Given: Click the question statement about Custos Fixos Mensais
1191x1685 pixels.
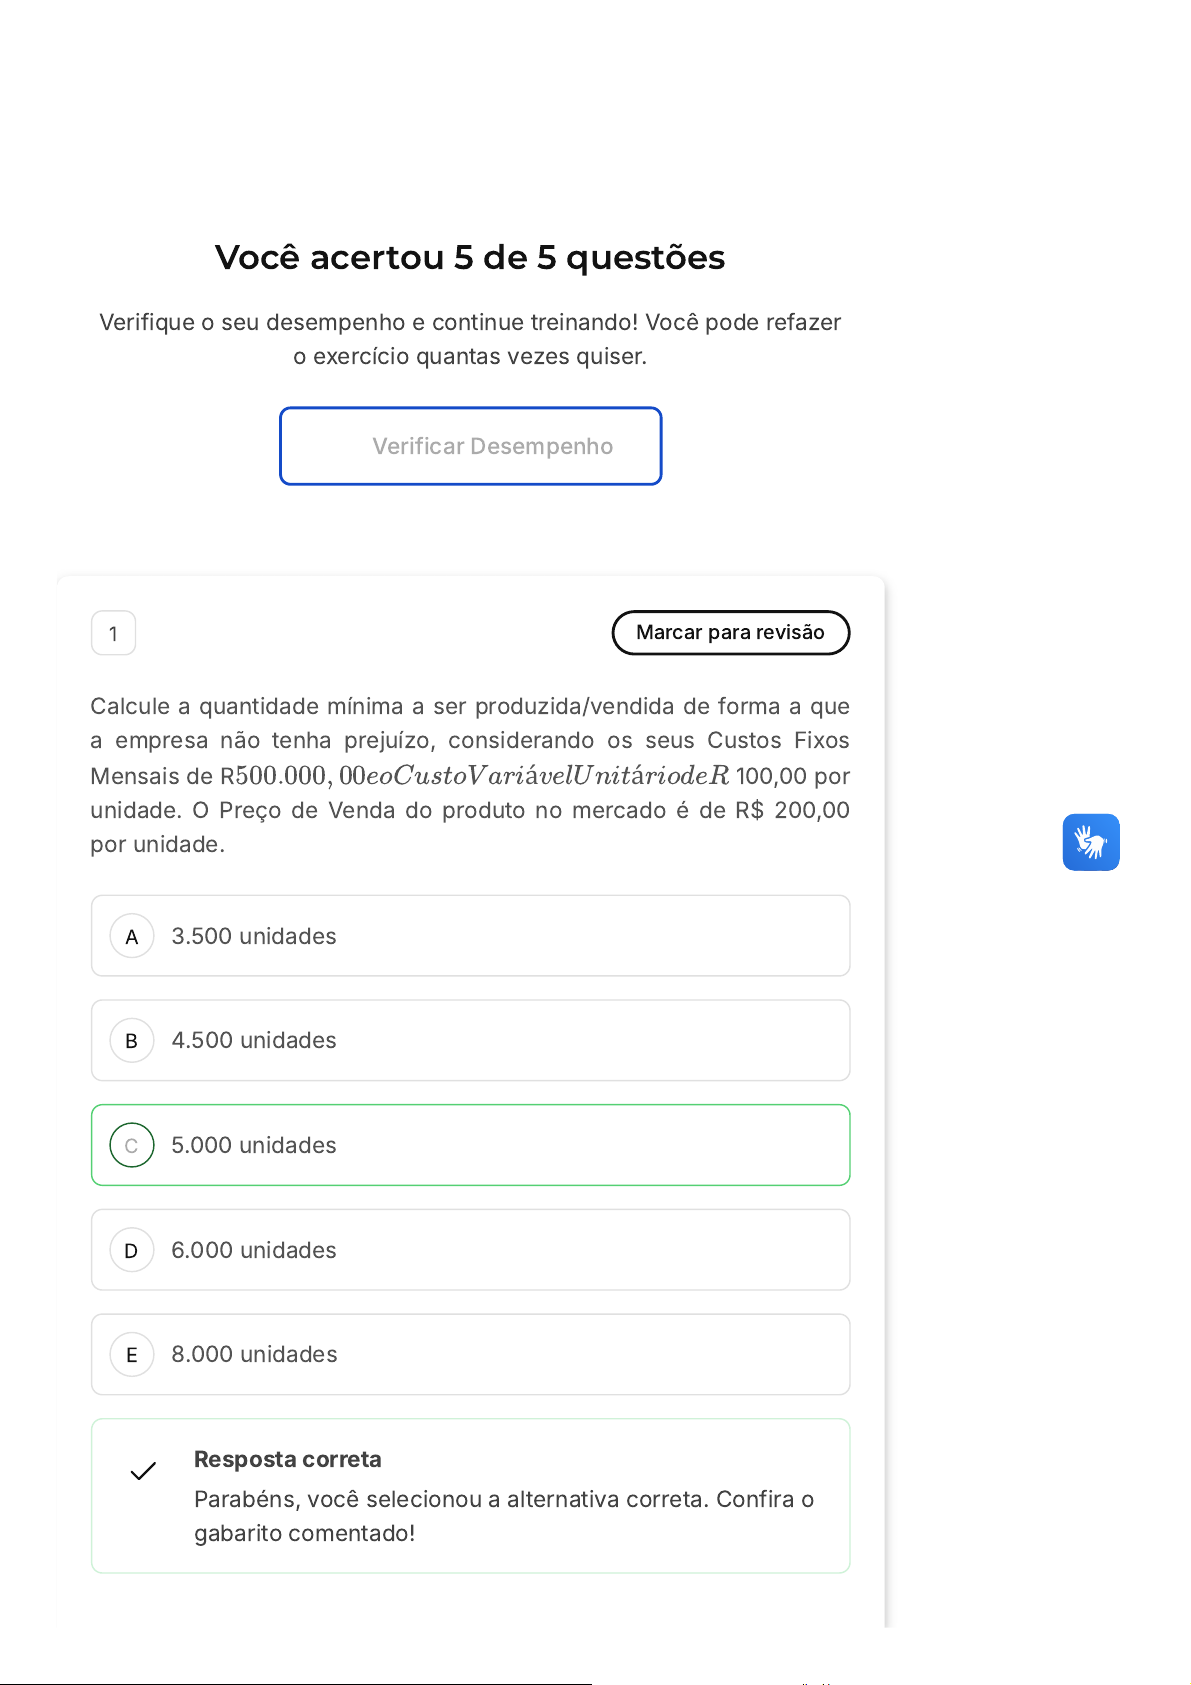Looking at the screenshot, I should pyautogui.click(x=470, y=775).
